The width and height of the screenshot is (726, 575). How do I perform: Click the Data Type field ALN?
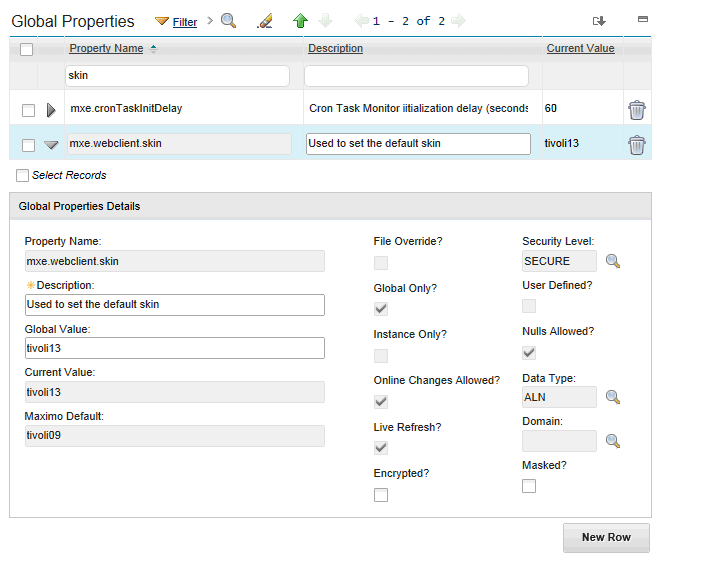tap(559, 397)
